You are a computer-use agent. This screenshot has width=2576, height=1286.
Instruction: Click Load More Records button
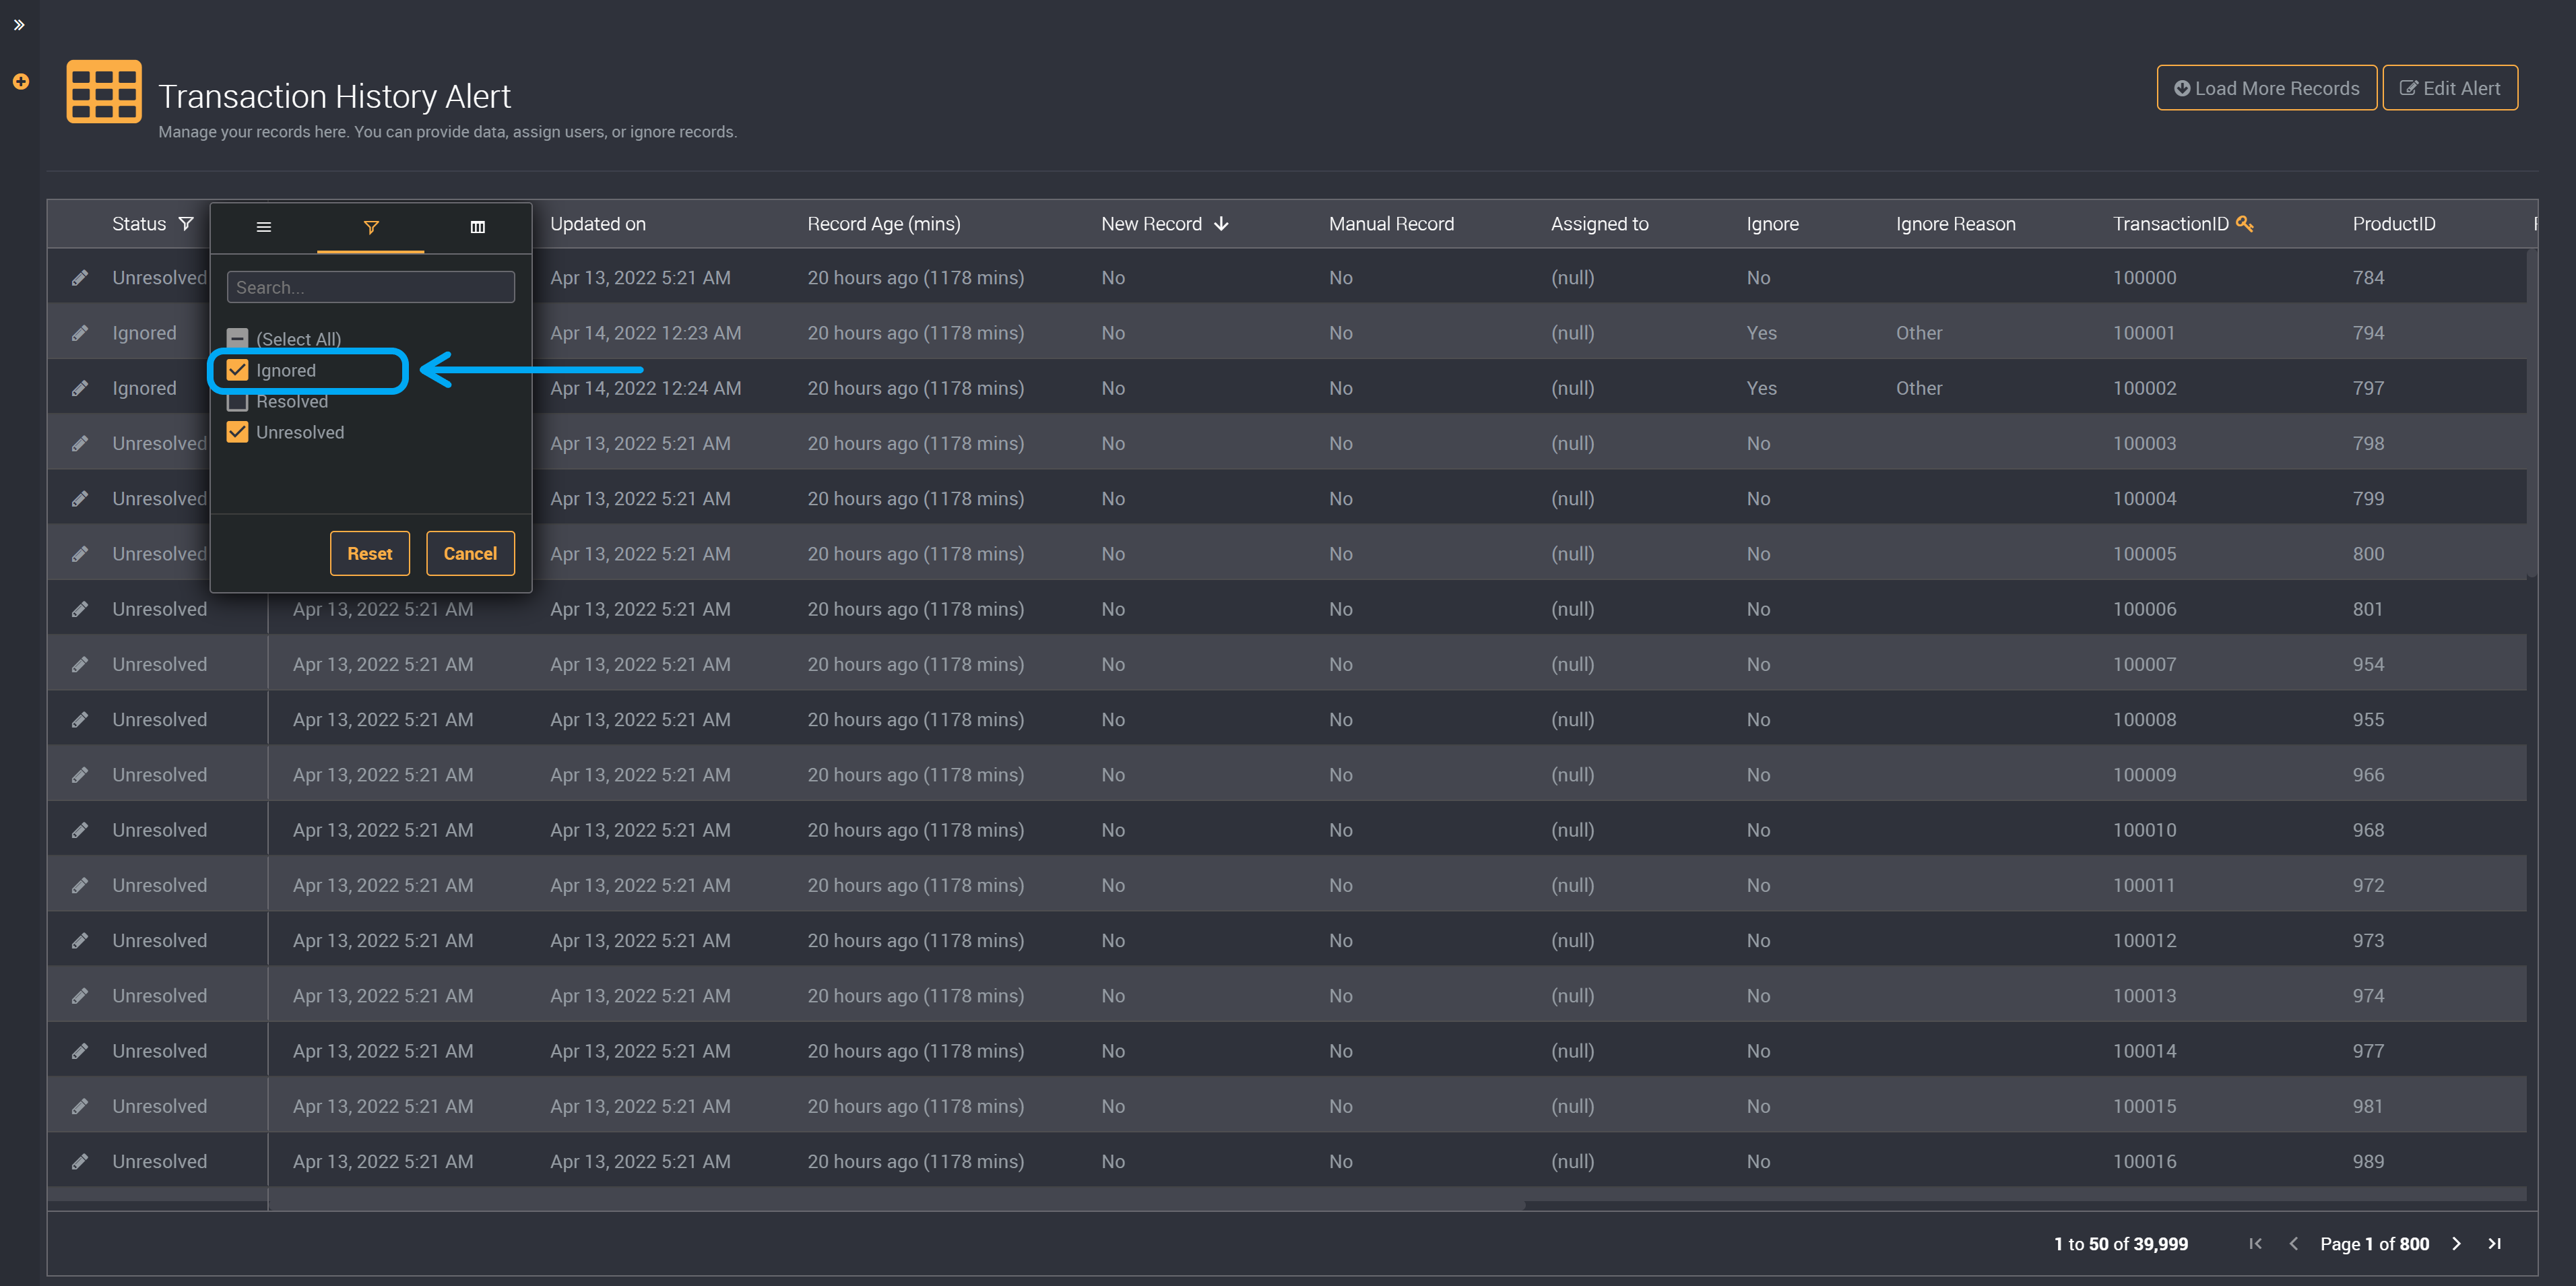pyautogui.click(x=2267, y=89)
